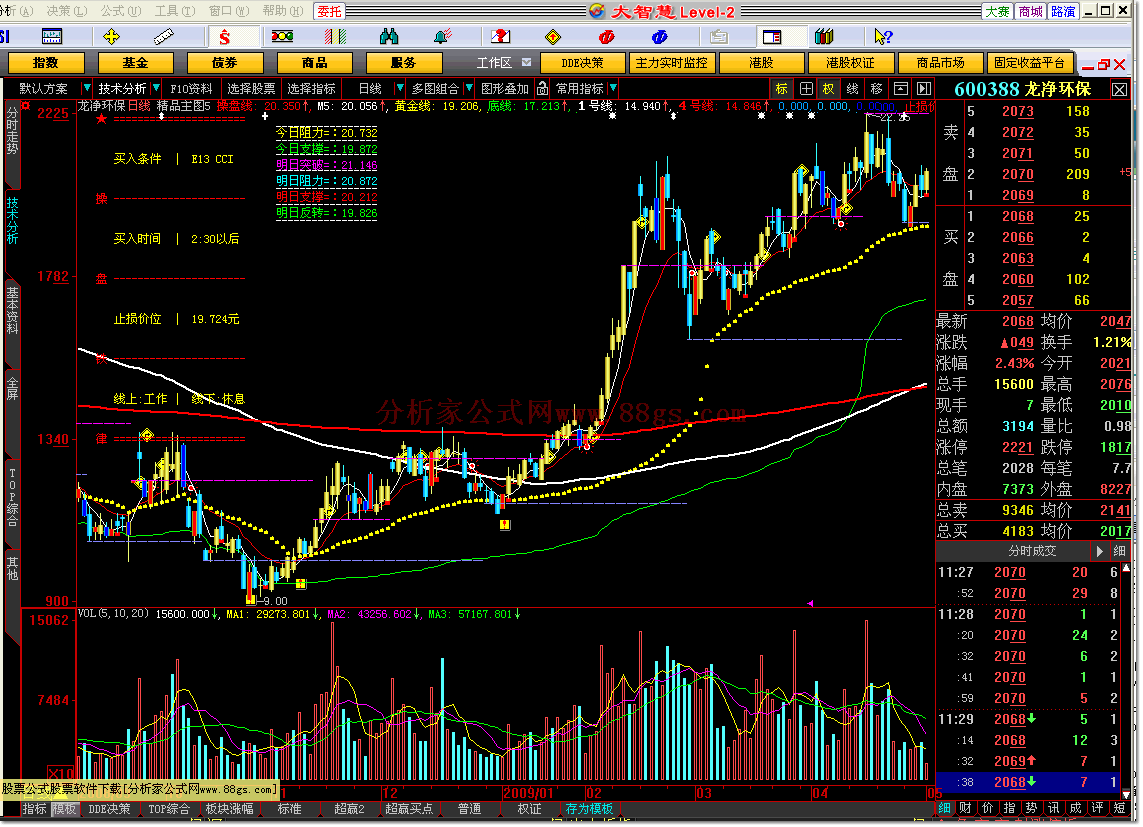
Task: Toggle the 线 line drawing button
Action: point(852,89)
